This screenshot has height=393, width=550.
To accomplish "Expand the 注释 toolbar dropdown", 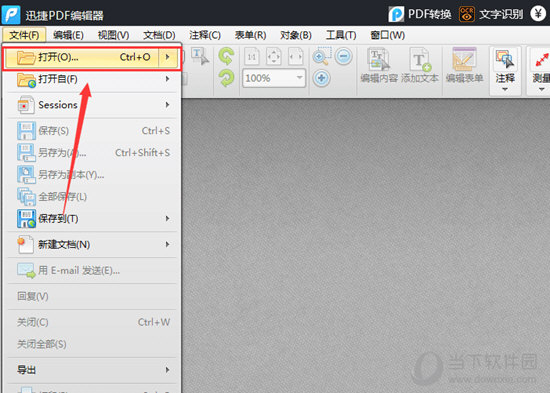I will click(x=505, y=89).
